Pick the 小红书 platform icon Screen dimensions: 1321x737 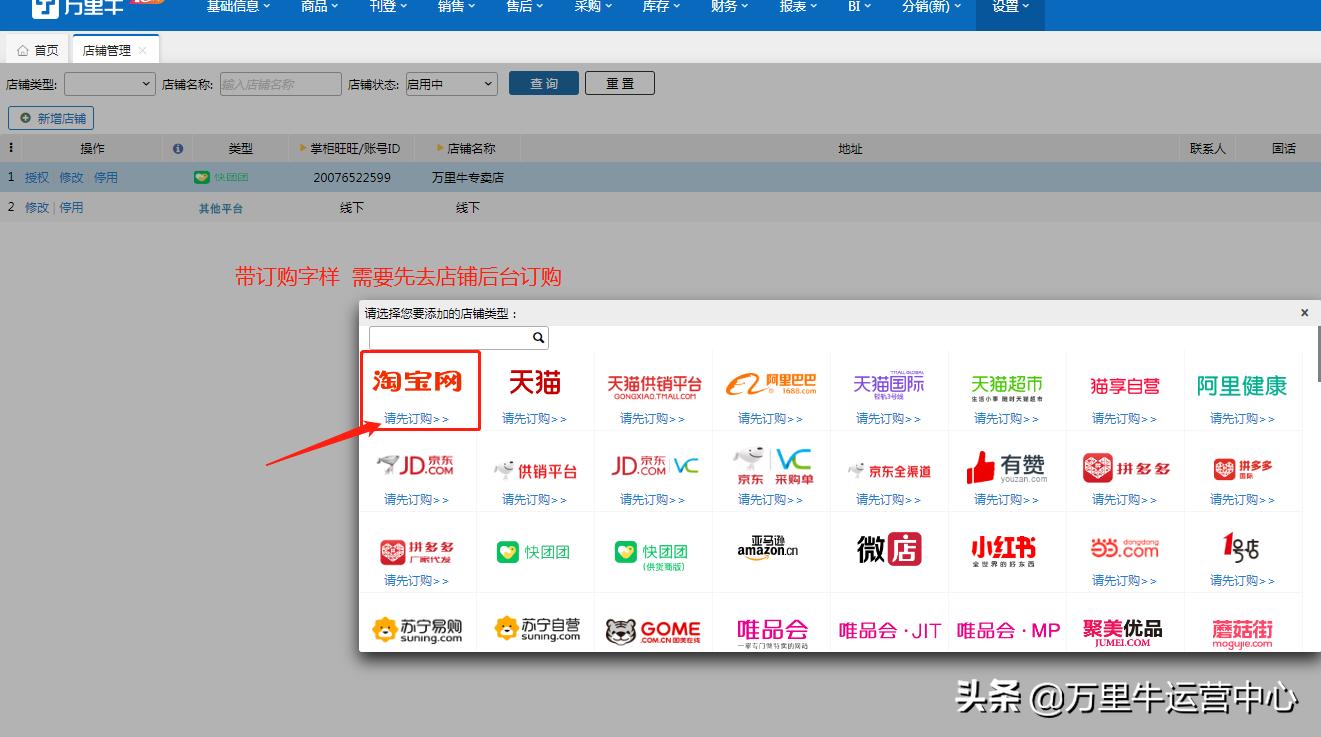click(x=1004, y=549)
